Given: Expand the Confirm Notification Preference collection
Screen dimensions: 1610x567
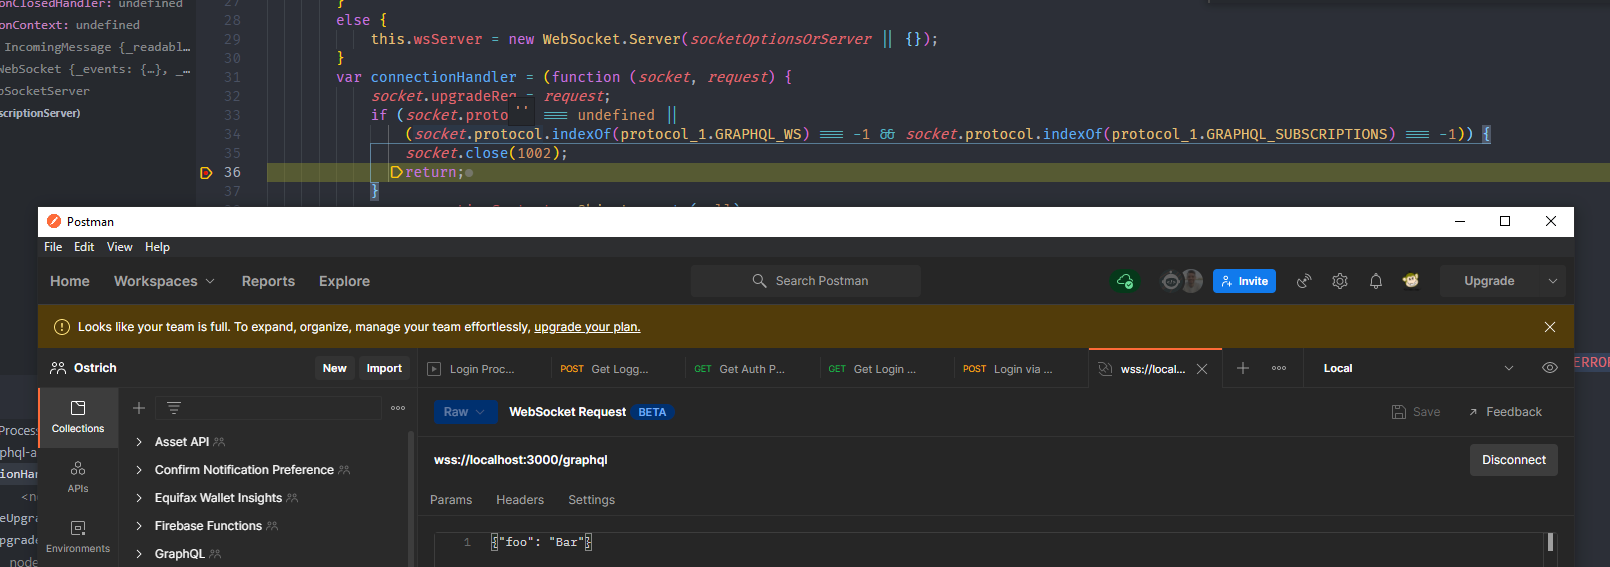Looking at the screenshot, I should pos(139,470).
